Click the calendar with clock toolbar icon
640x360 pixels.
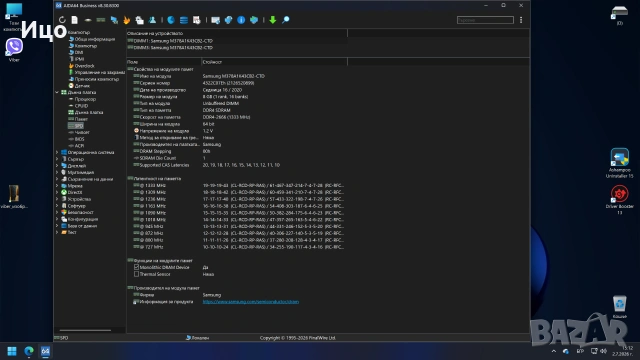point(197,20)
